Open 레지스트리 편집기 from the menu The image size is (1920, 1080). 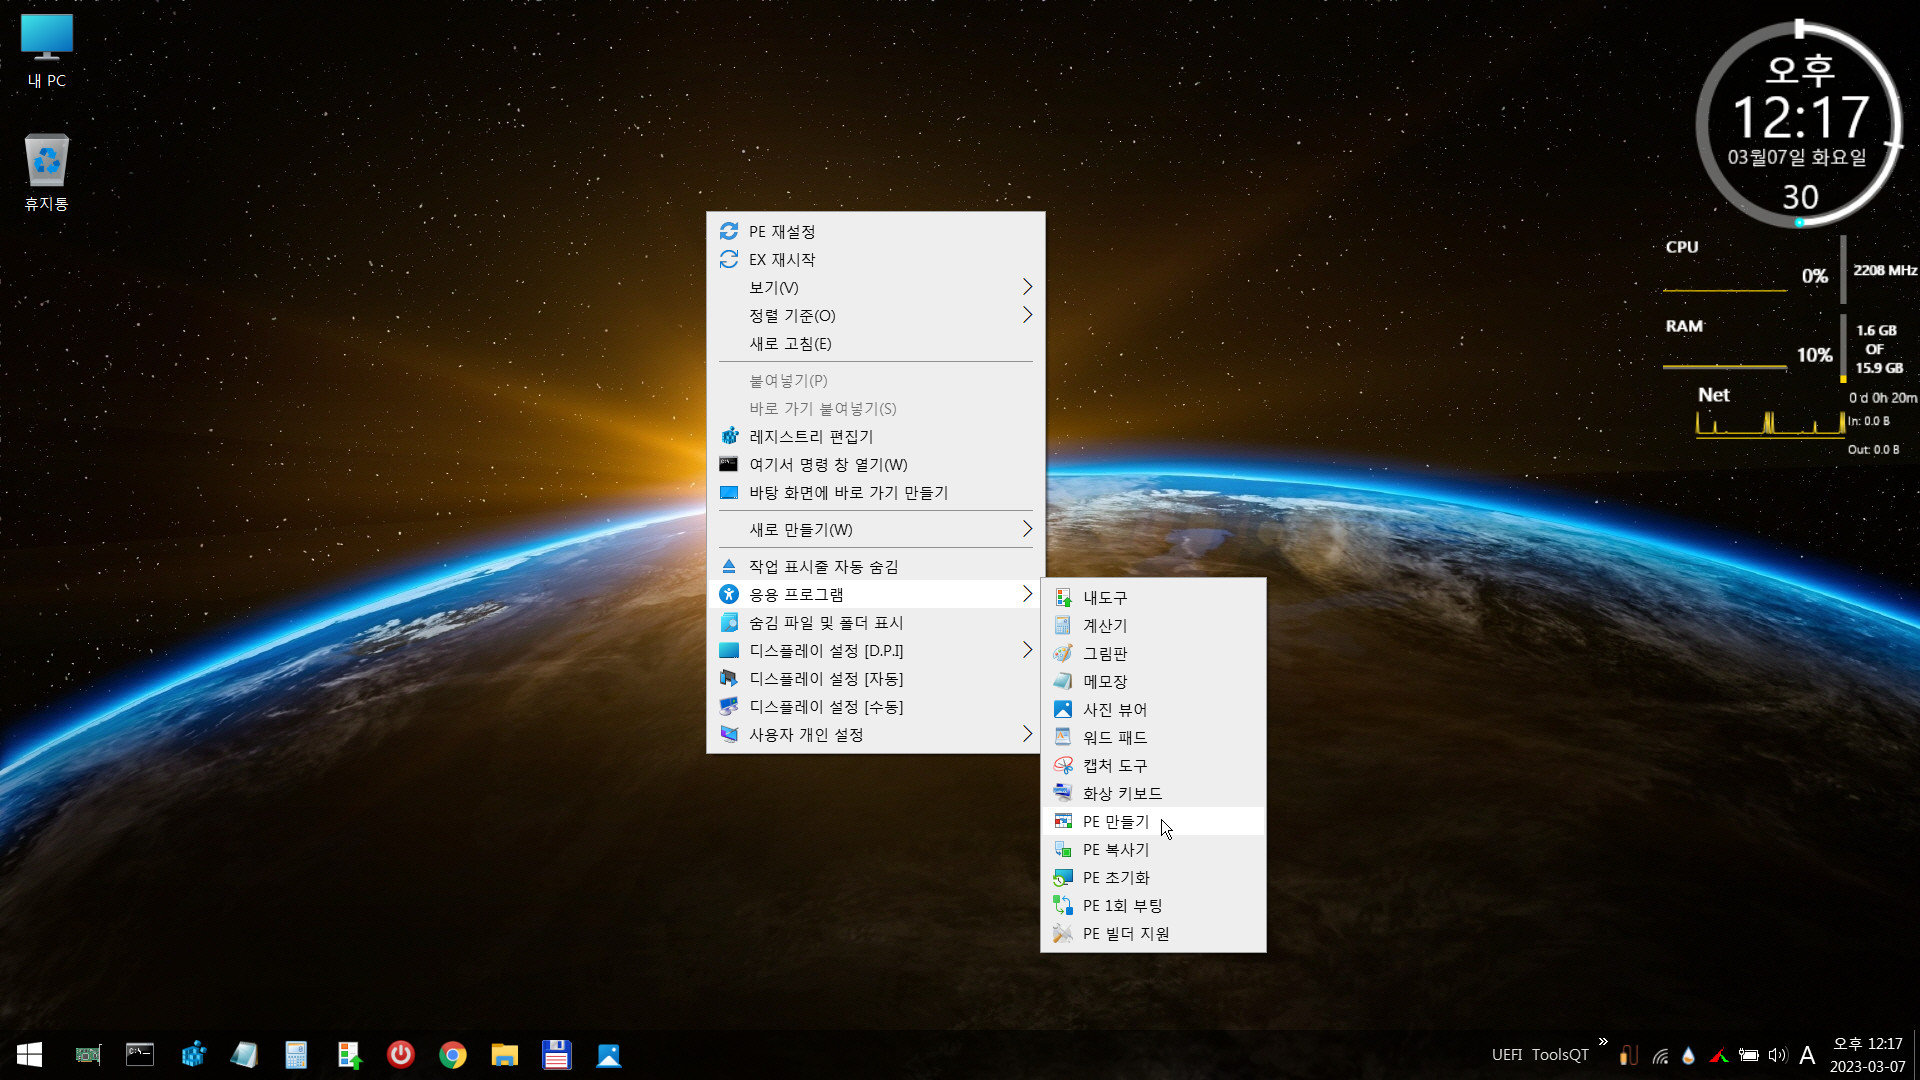(x=875, y=436)
